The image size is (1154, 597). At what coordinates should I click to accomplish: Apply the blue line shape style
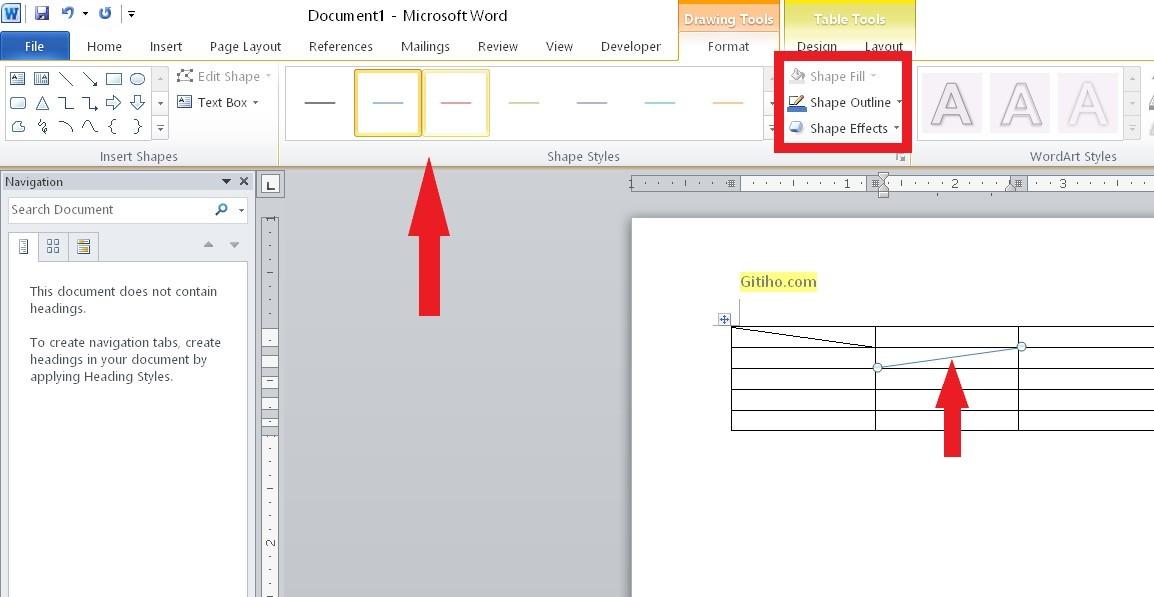(388, 103)
